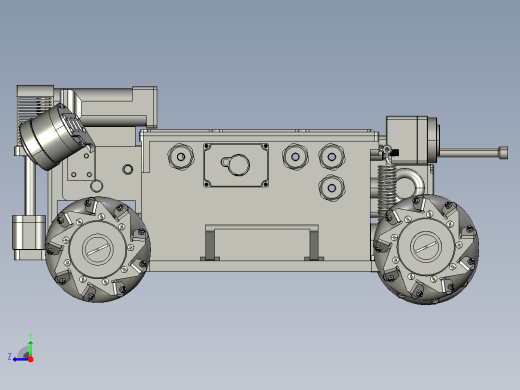
Task: Select the tilted cylindrical camera head
Action: pos(55,136)
